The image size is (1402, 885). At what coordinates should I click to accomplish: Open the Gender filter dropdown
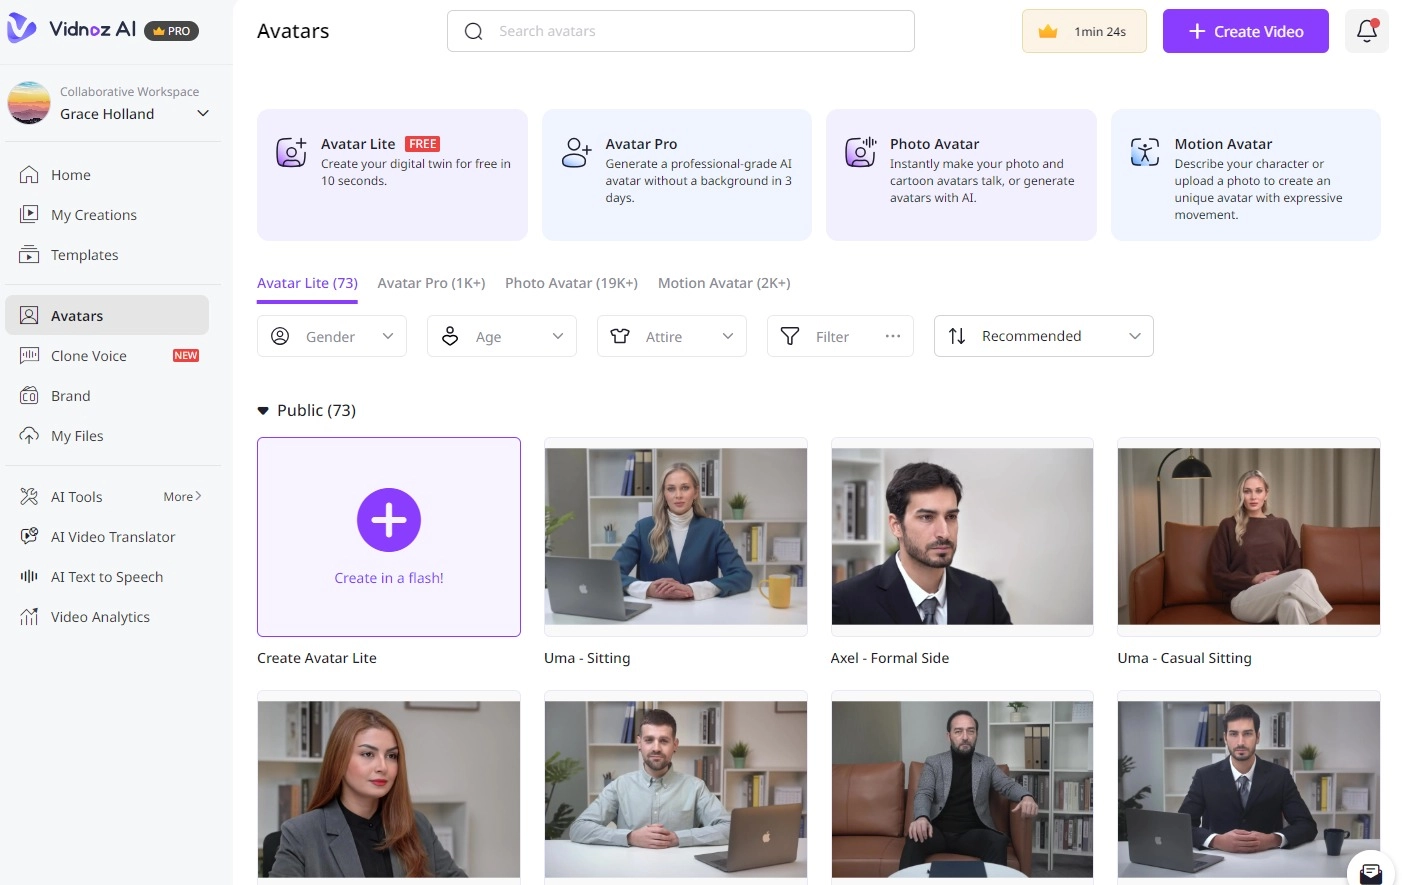coord(332,337)
